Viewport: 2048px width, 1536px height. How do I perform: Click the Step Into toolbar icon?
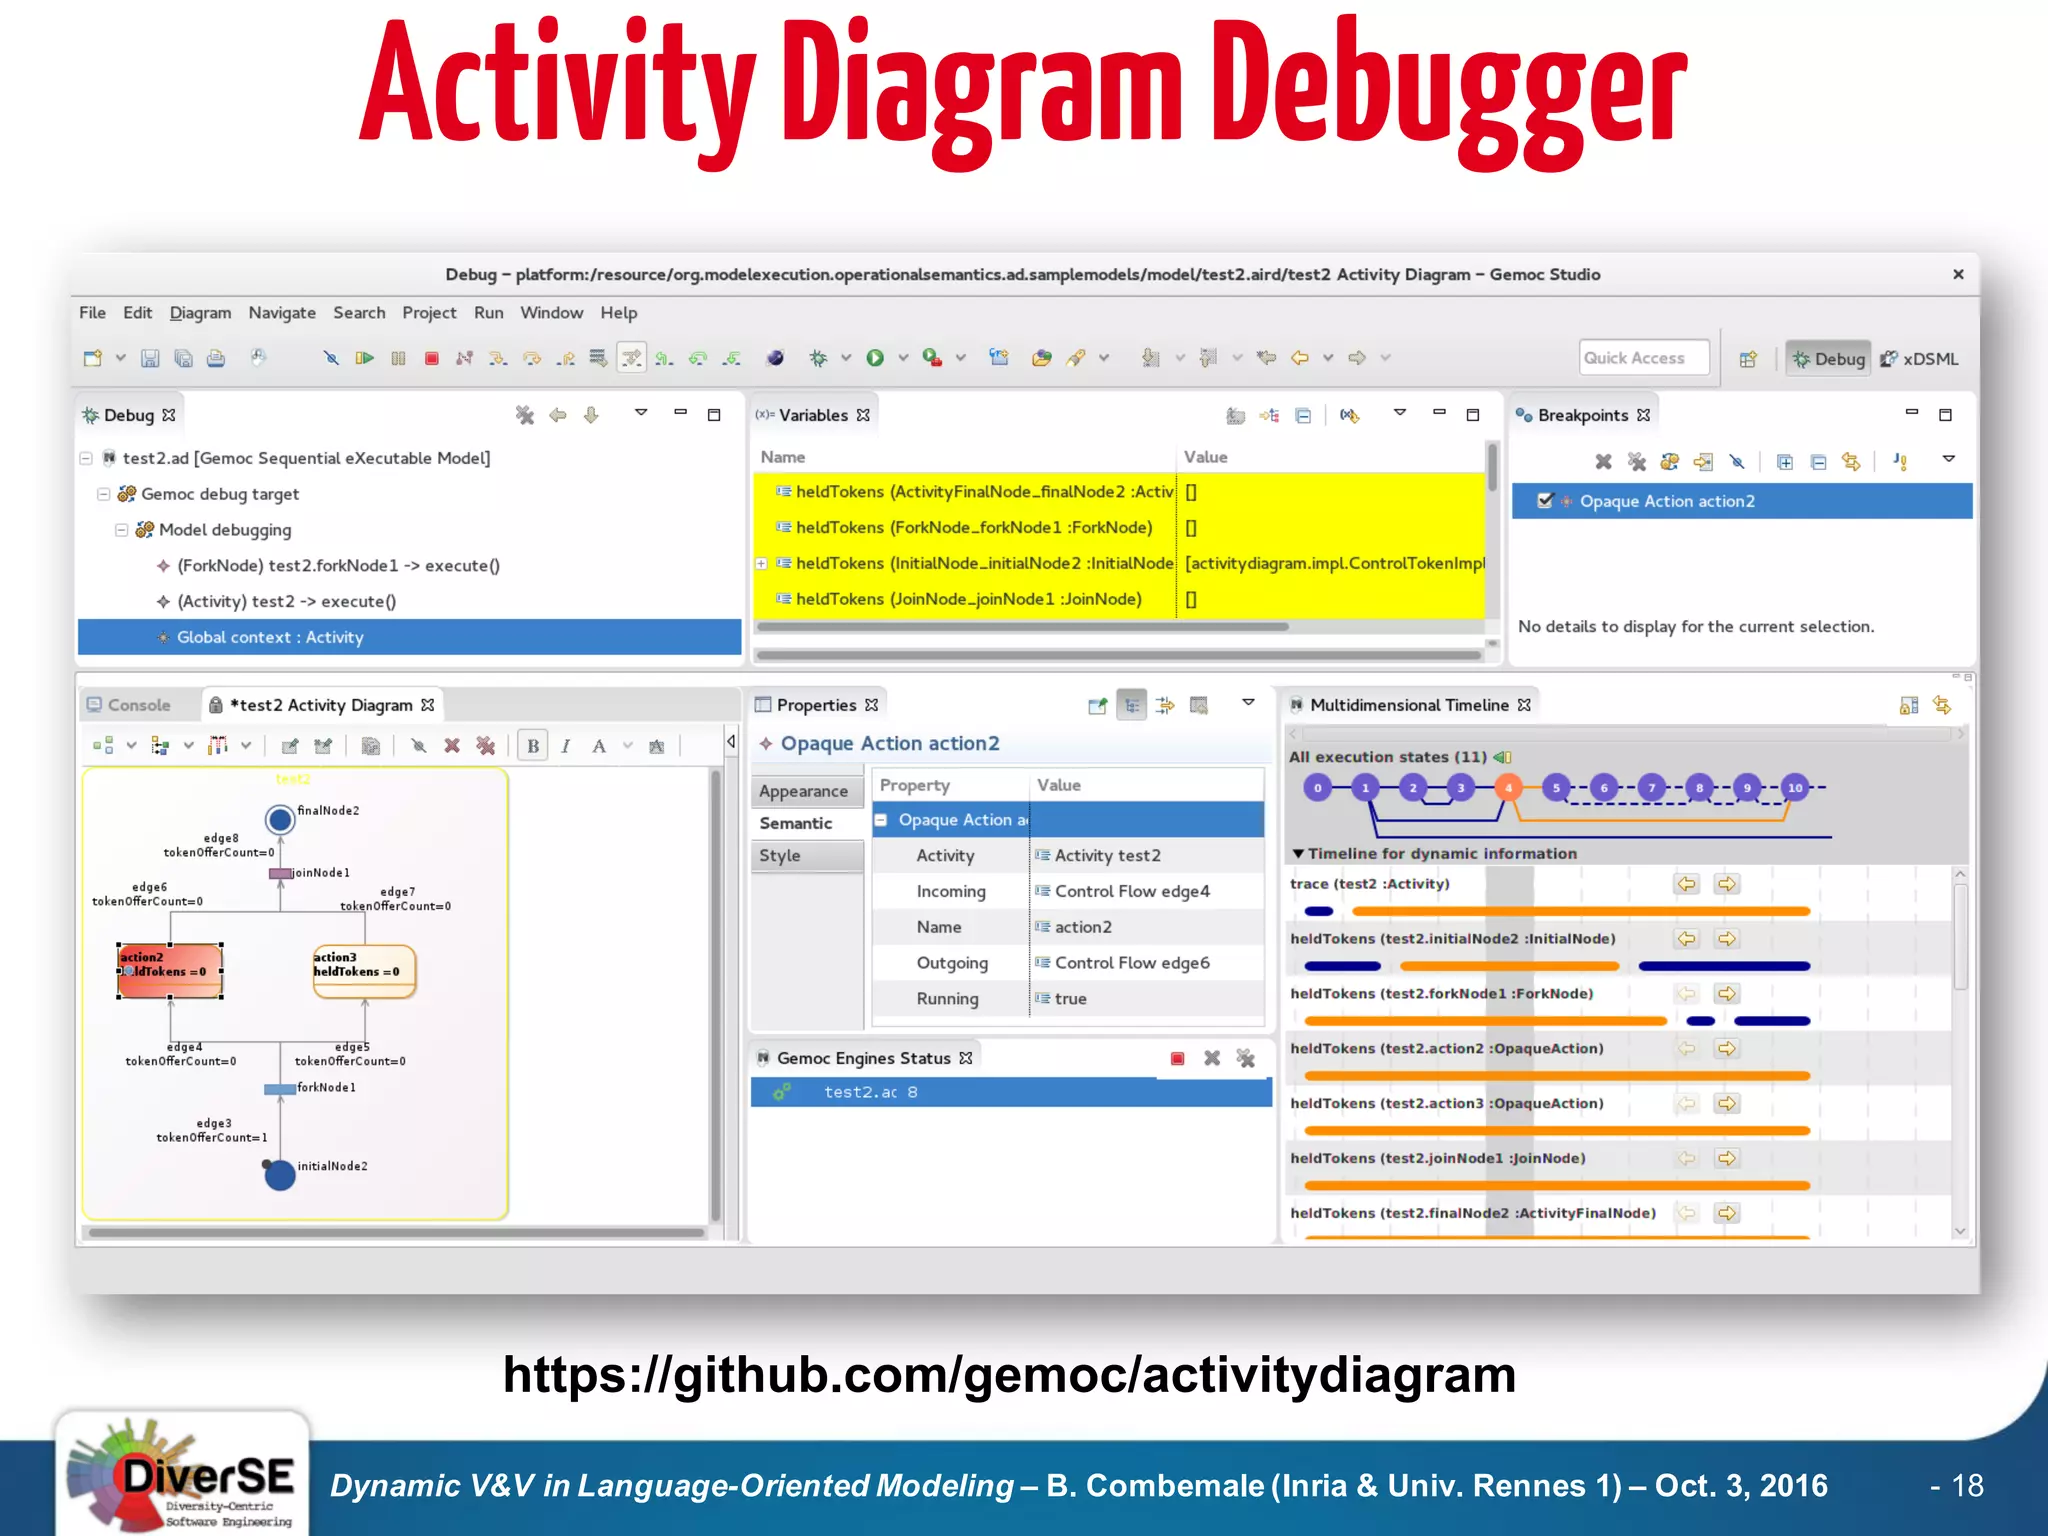click(x=497, y=358)
